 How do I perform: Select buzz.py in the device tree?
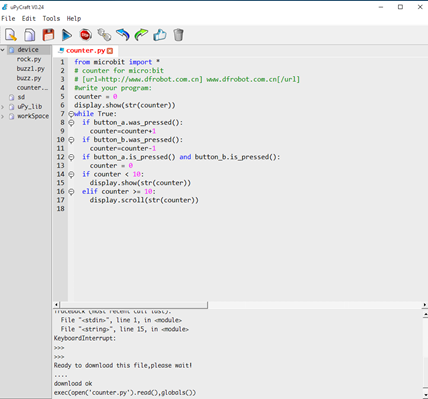(x=29, y=78)
